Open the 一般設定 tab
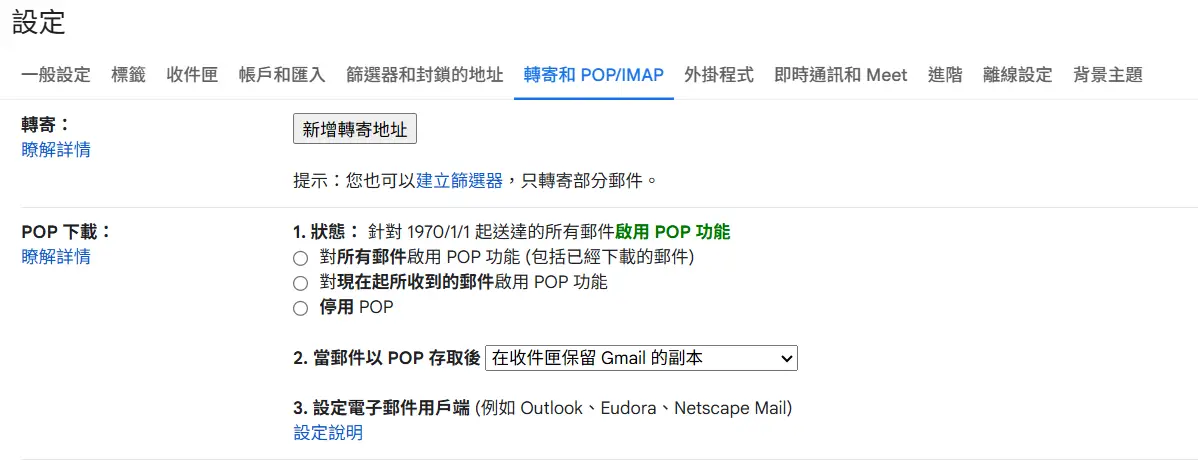This screenshot has width=1198, height=460. pos(56,75)
